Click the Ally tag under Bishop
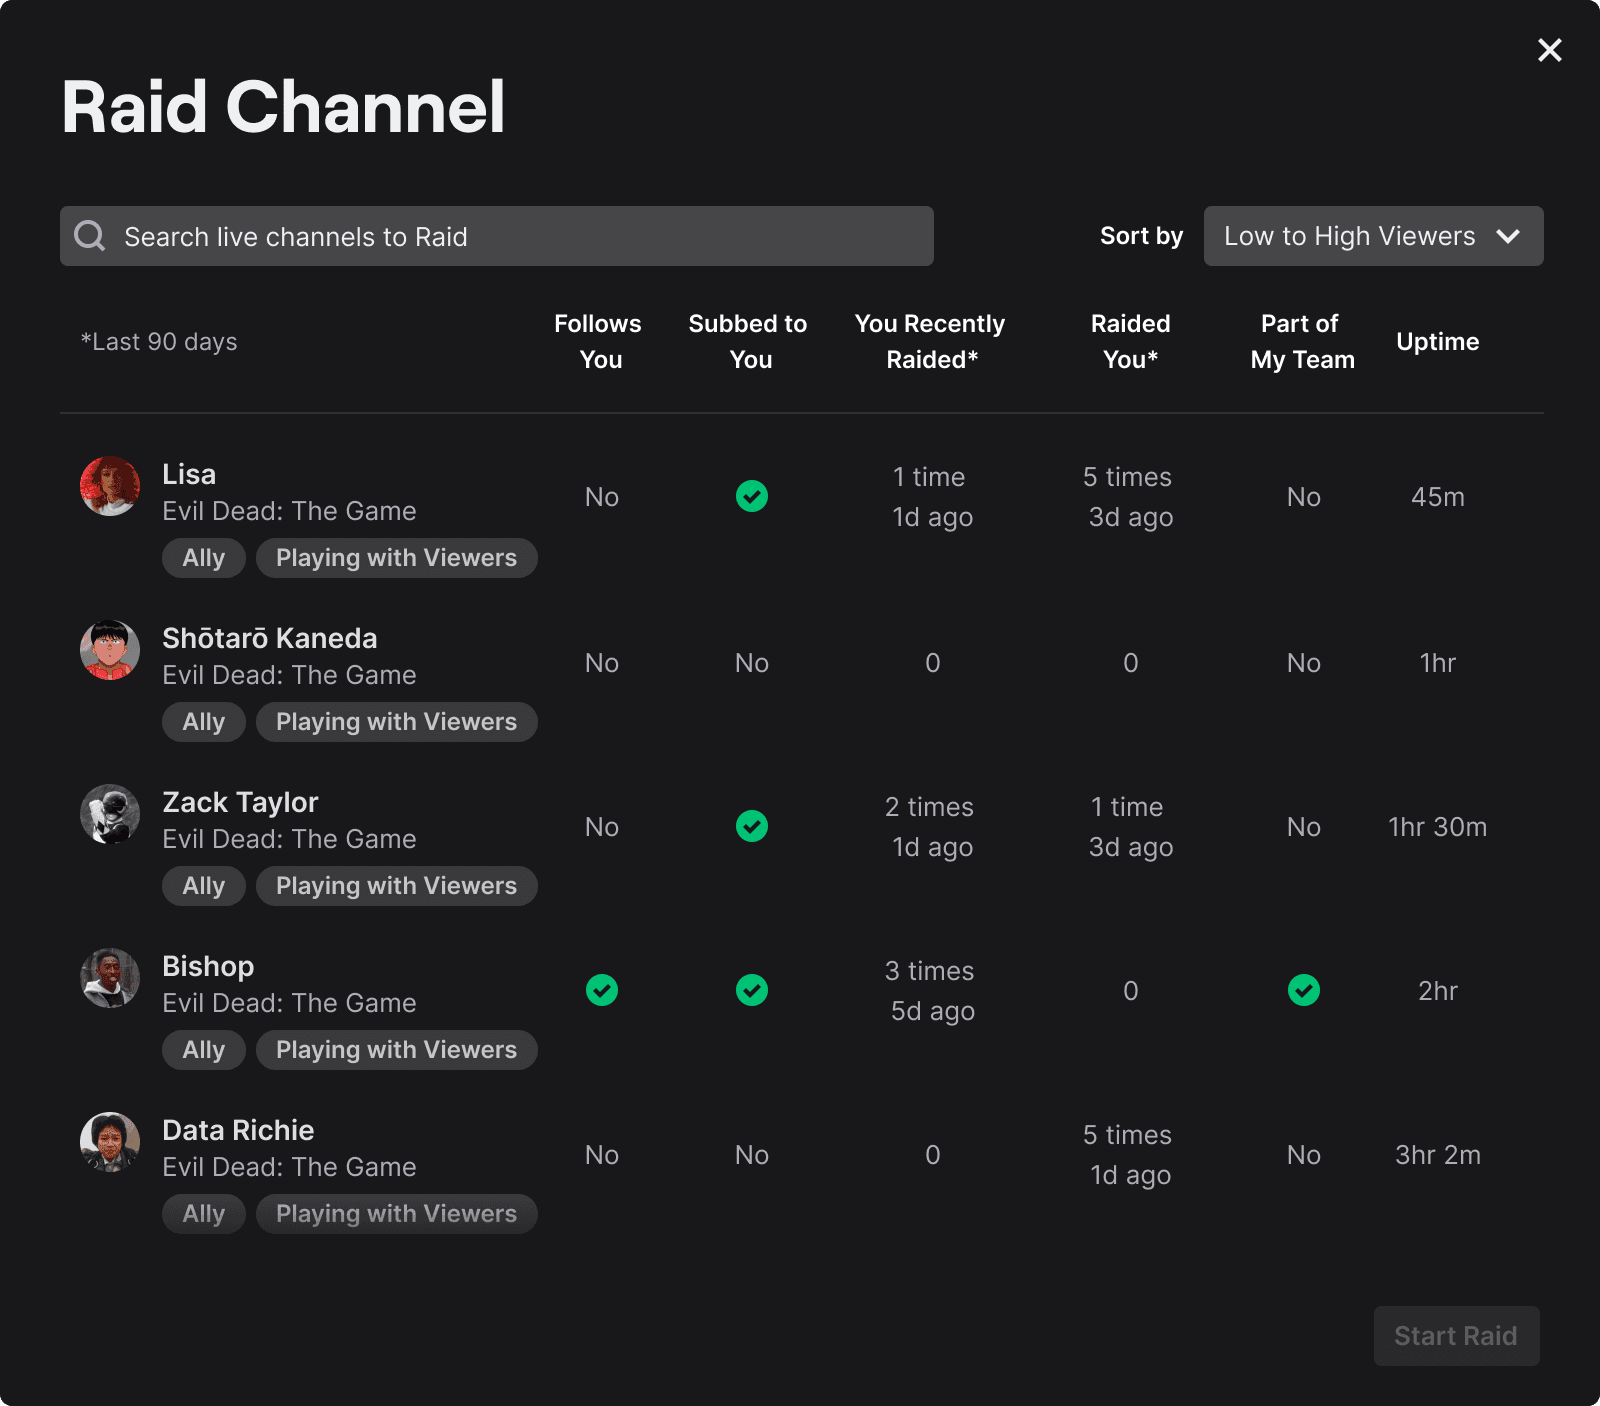The width and height of the screenshot is (1600, 1406). click(x=204, y=1050)
